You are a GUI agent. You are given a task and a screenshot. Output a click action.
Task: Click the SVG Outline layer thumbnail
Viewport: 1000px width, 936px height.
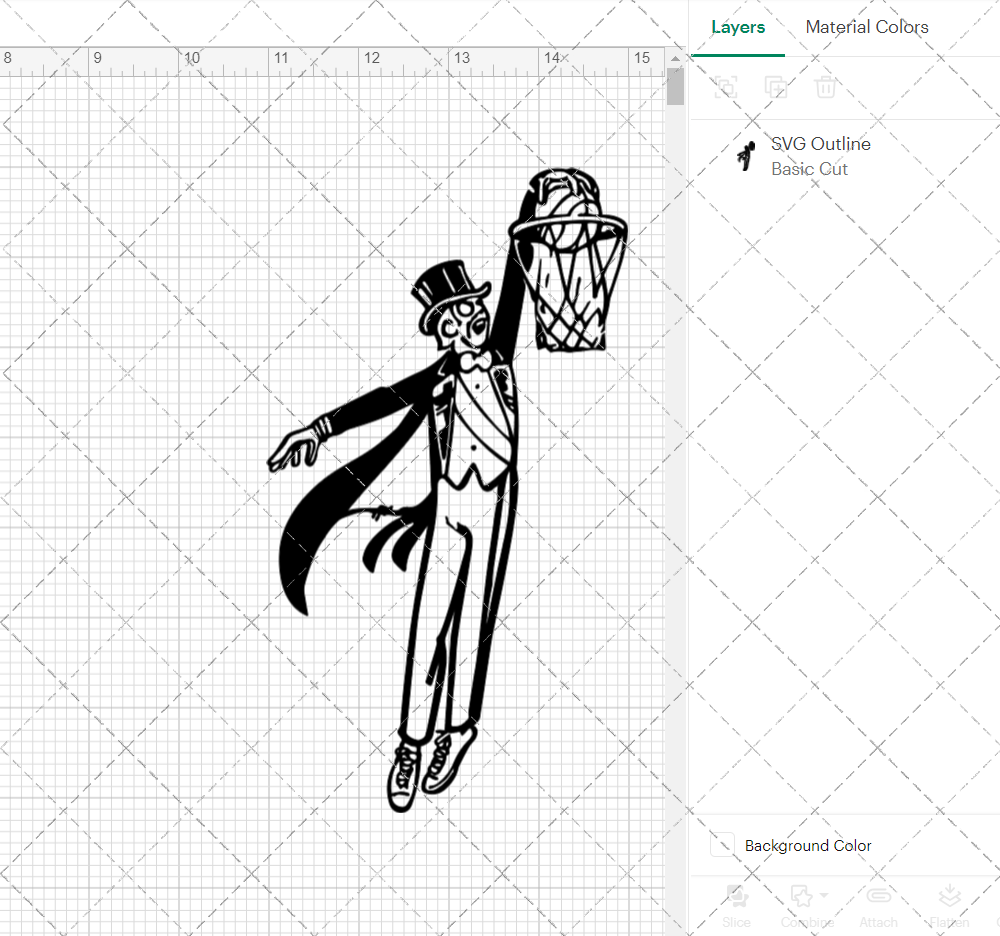[x=746, y=156]
